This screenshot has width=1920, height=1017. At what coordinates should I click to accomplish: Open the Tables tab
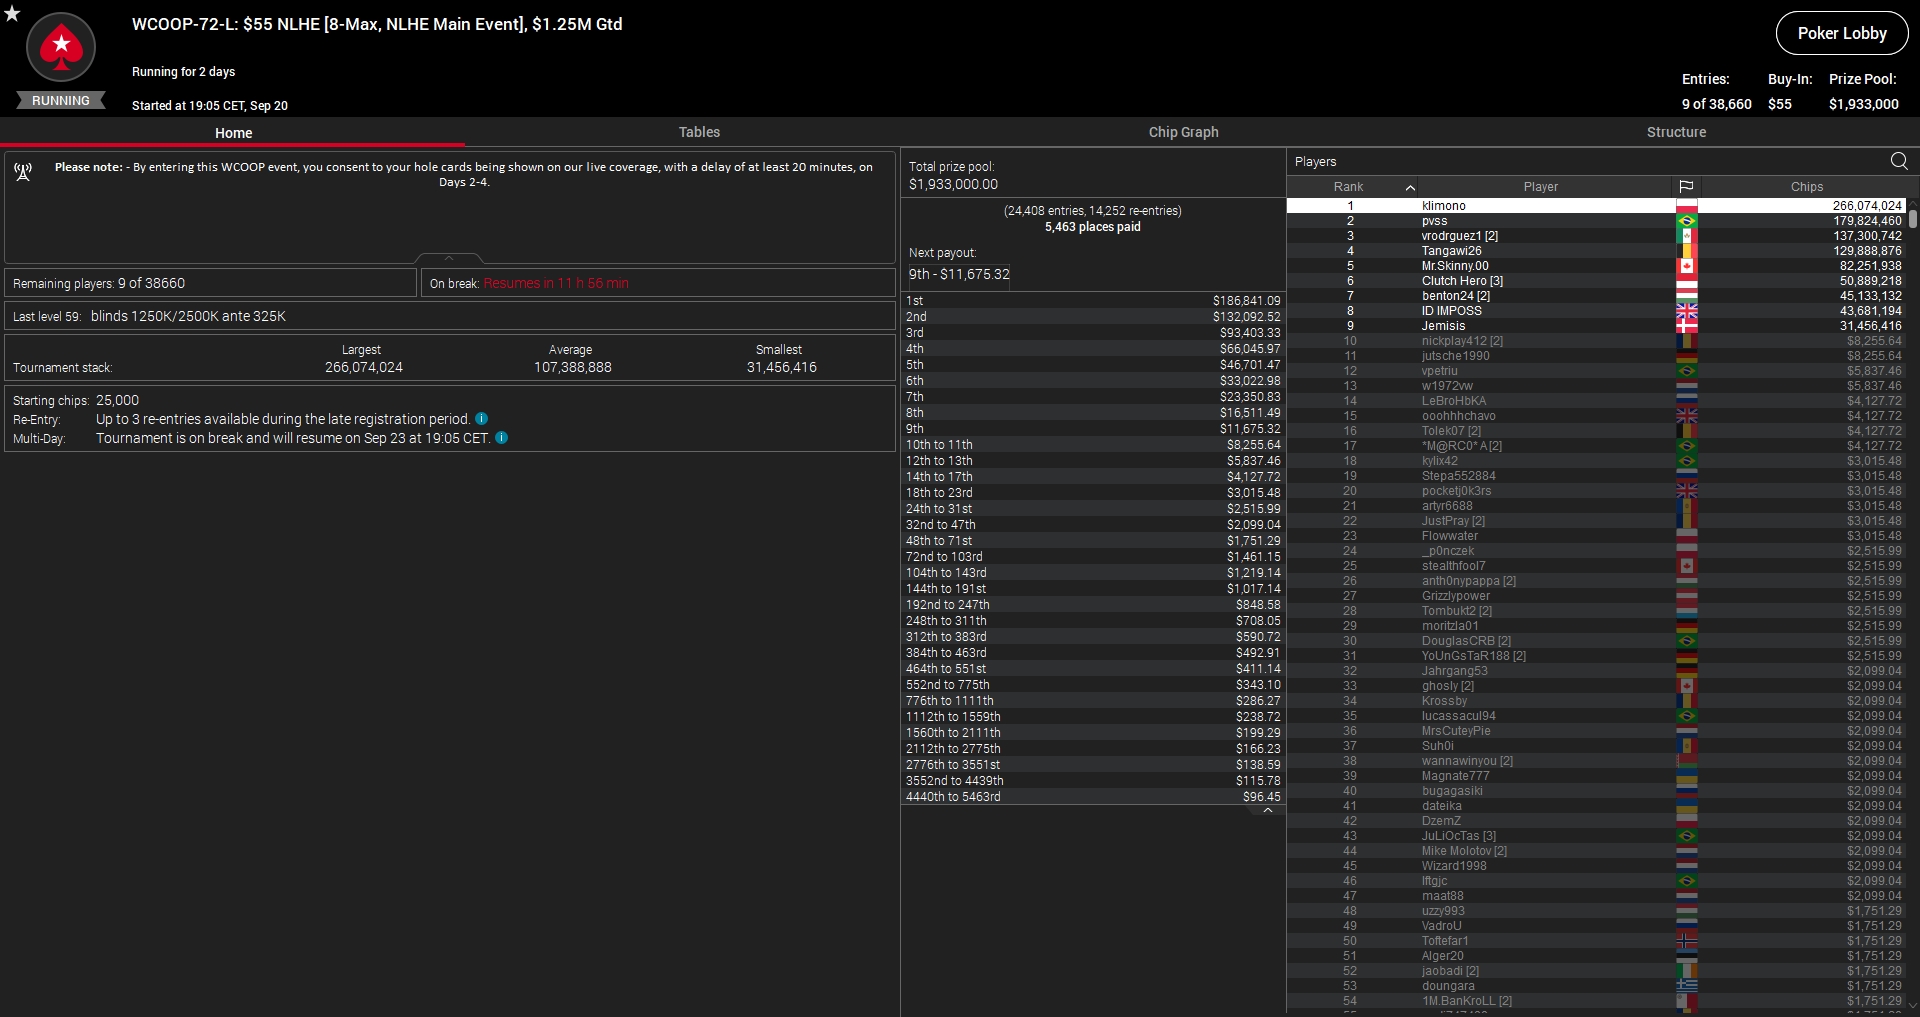tap(699, 132)
